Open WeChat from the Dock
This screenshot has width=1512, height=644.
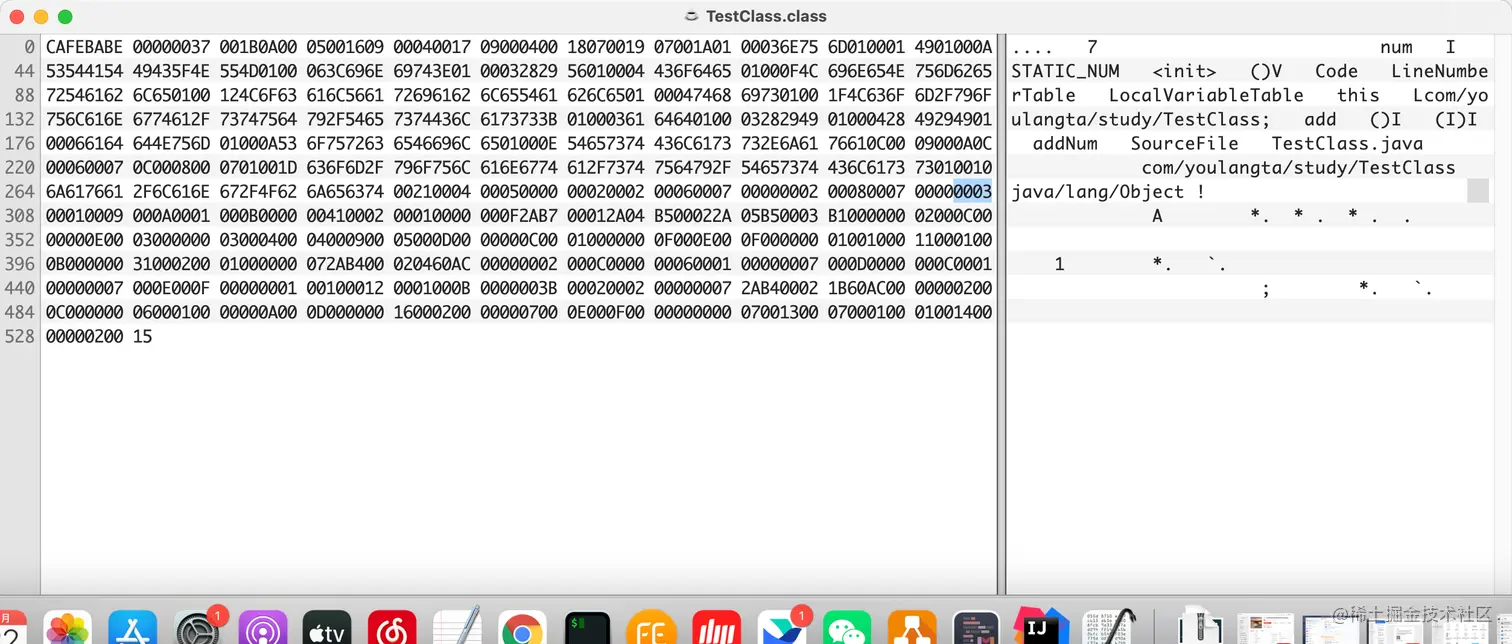pyautogui.click(x=847, y=628)
